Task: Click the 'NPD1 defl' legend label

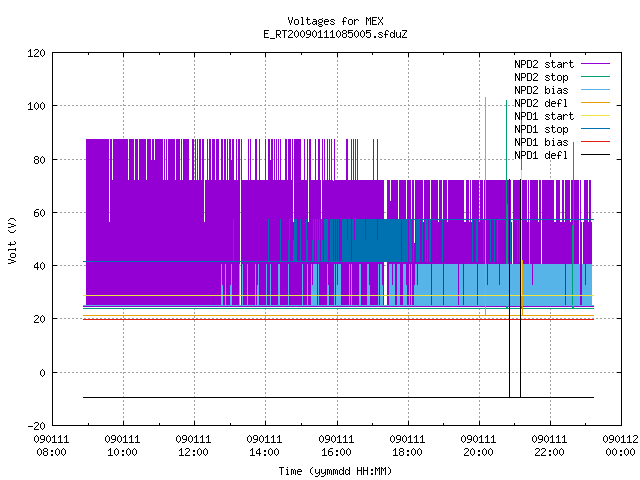Action: click(x=541, y=156)
